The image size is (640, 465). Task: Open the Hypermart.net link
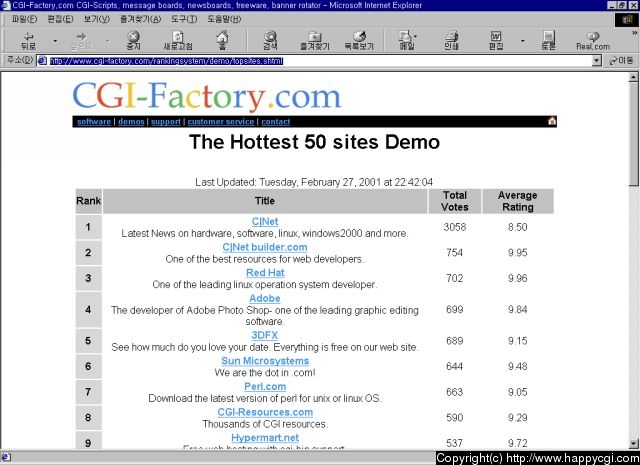coord(265,438)
